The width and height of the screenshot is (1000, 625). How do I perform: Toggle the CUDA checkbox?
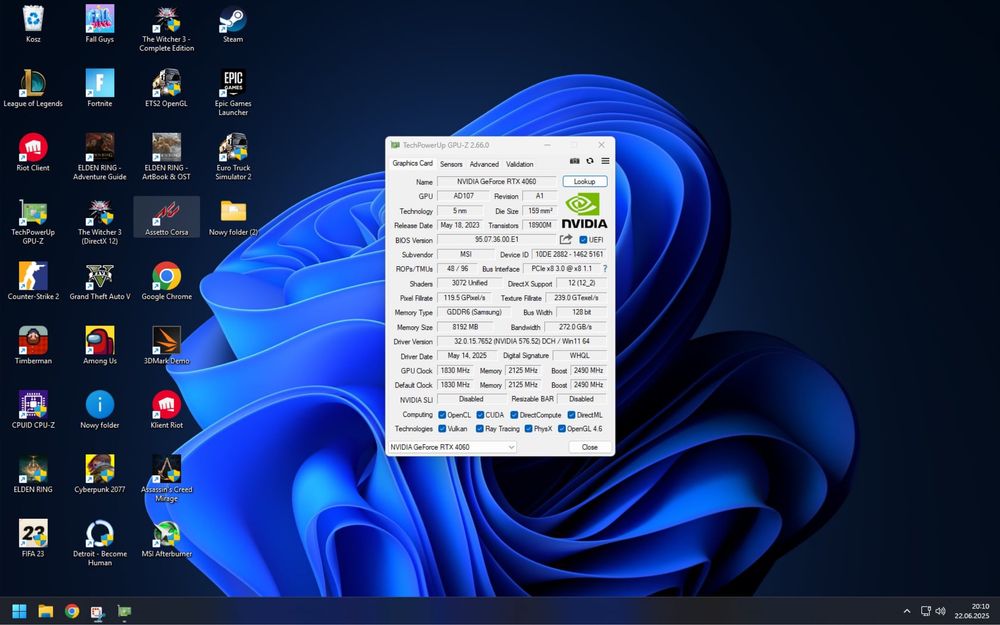[x=480, y=415]
